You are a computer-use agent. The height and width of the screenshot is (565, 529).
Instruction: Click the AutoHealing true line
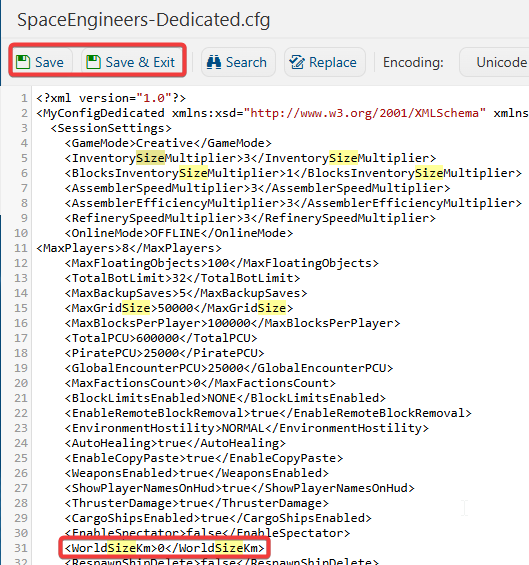click(175, 443)
